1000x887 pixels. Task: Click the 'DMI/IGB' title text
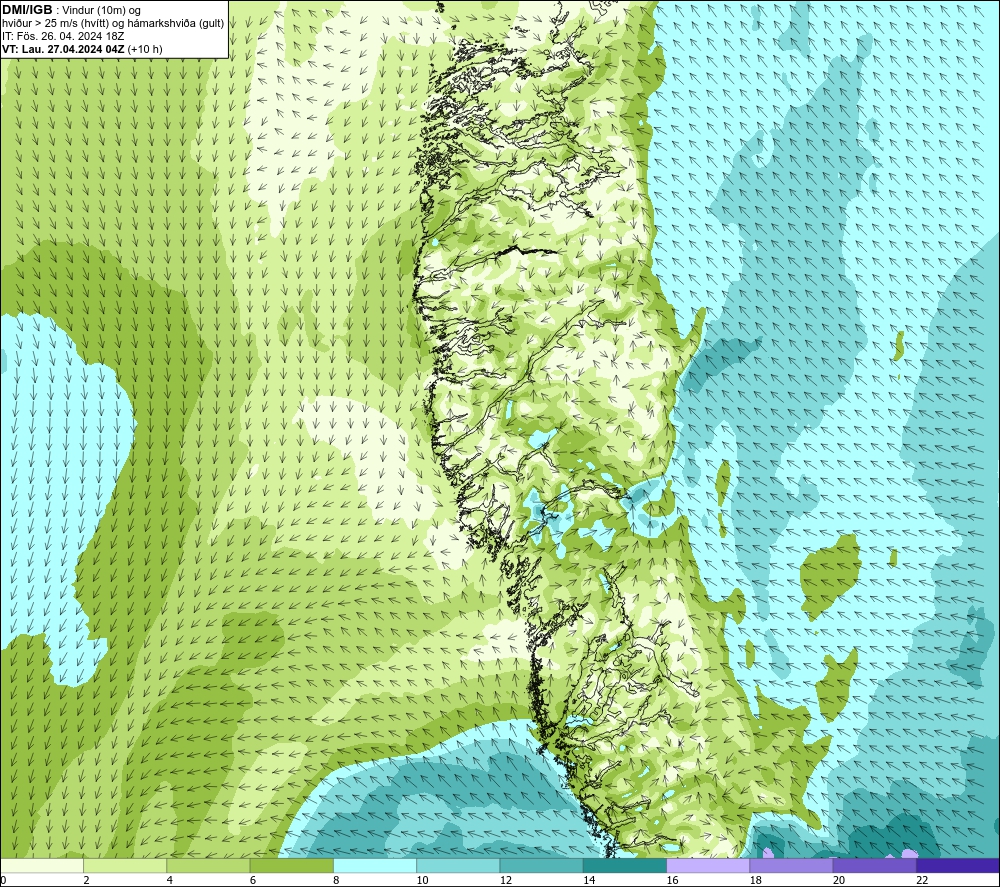click(27, 10)
